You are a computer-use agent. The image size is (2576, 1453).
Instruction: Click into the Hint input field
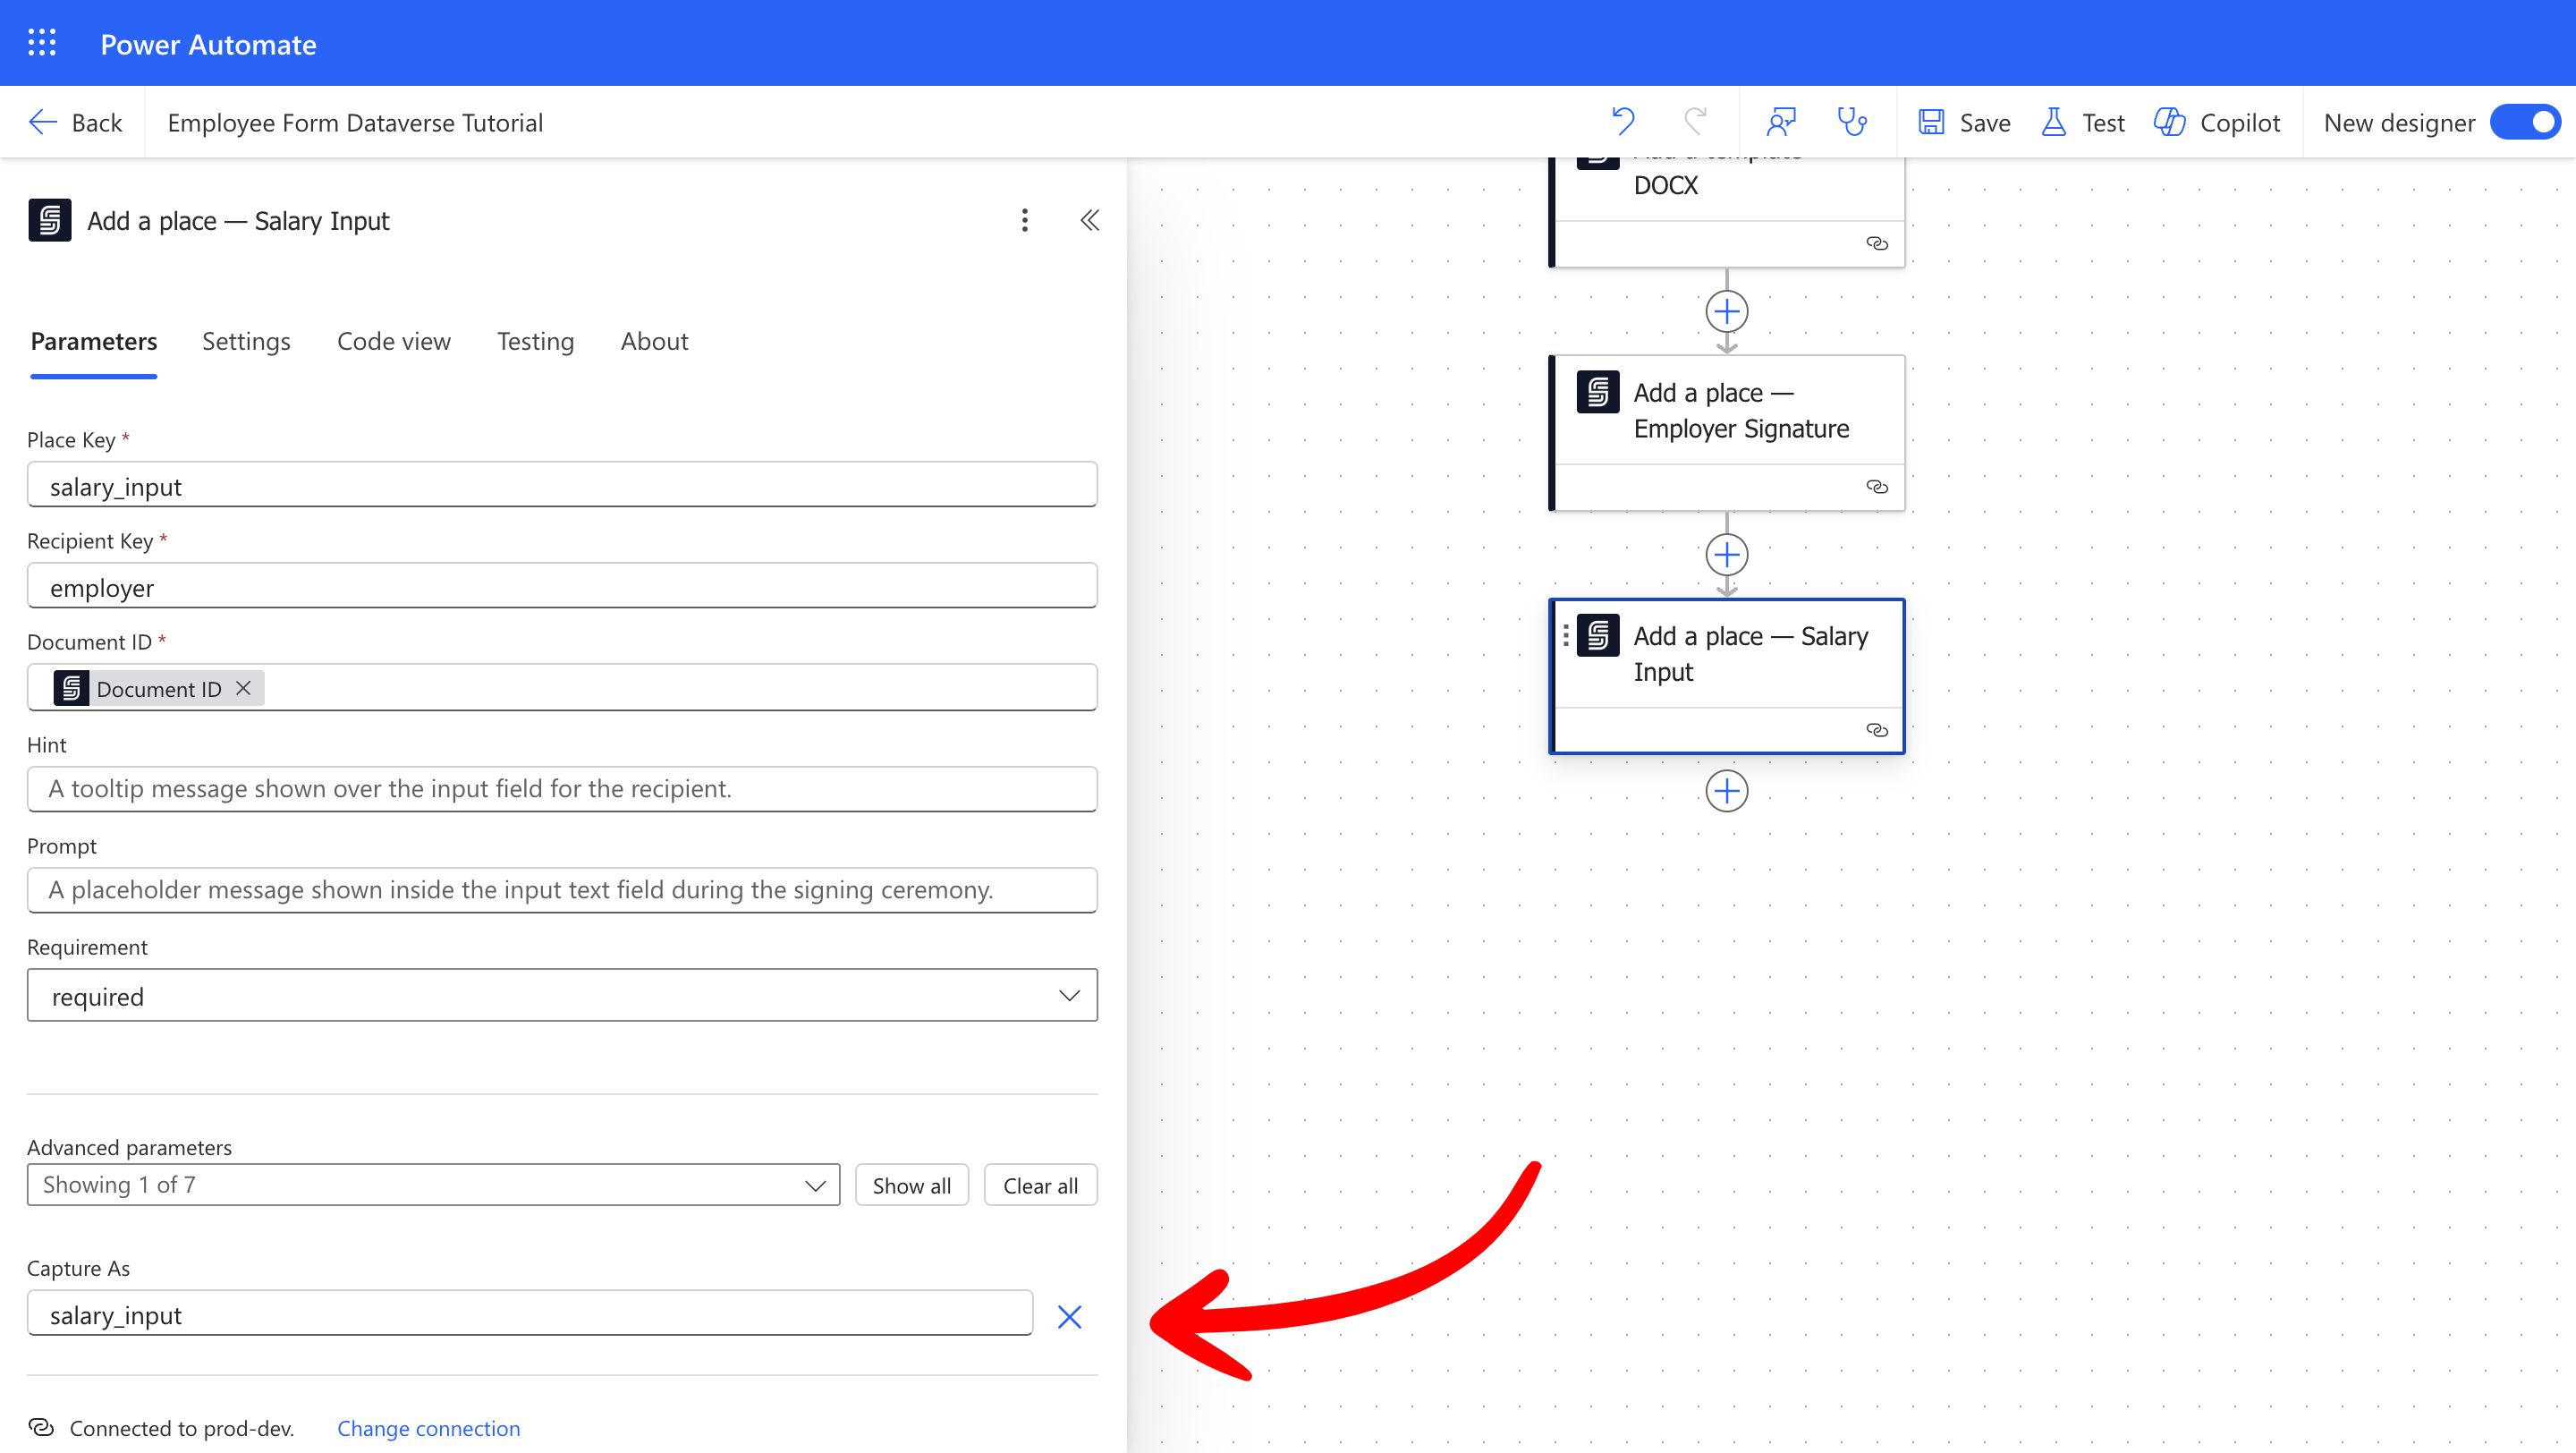coord(562,789)
